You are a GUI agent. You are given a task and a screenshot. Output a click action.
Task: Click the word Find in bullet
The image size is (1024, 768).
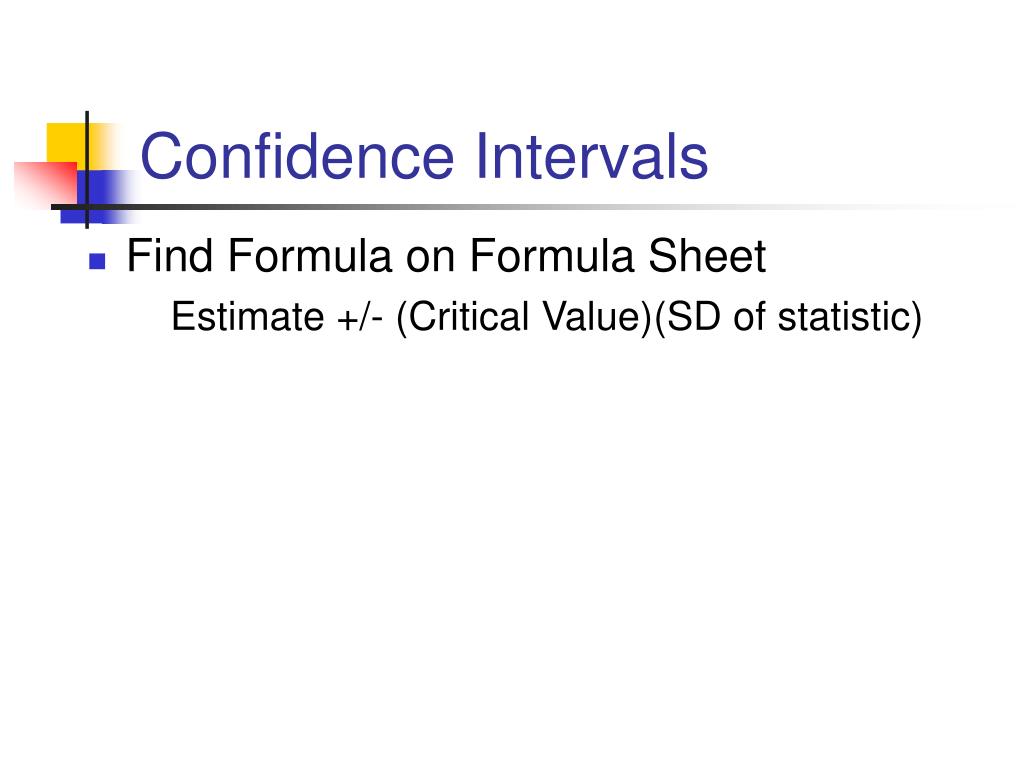[169, 255]
